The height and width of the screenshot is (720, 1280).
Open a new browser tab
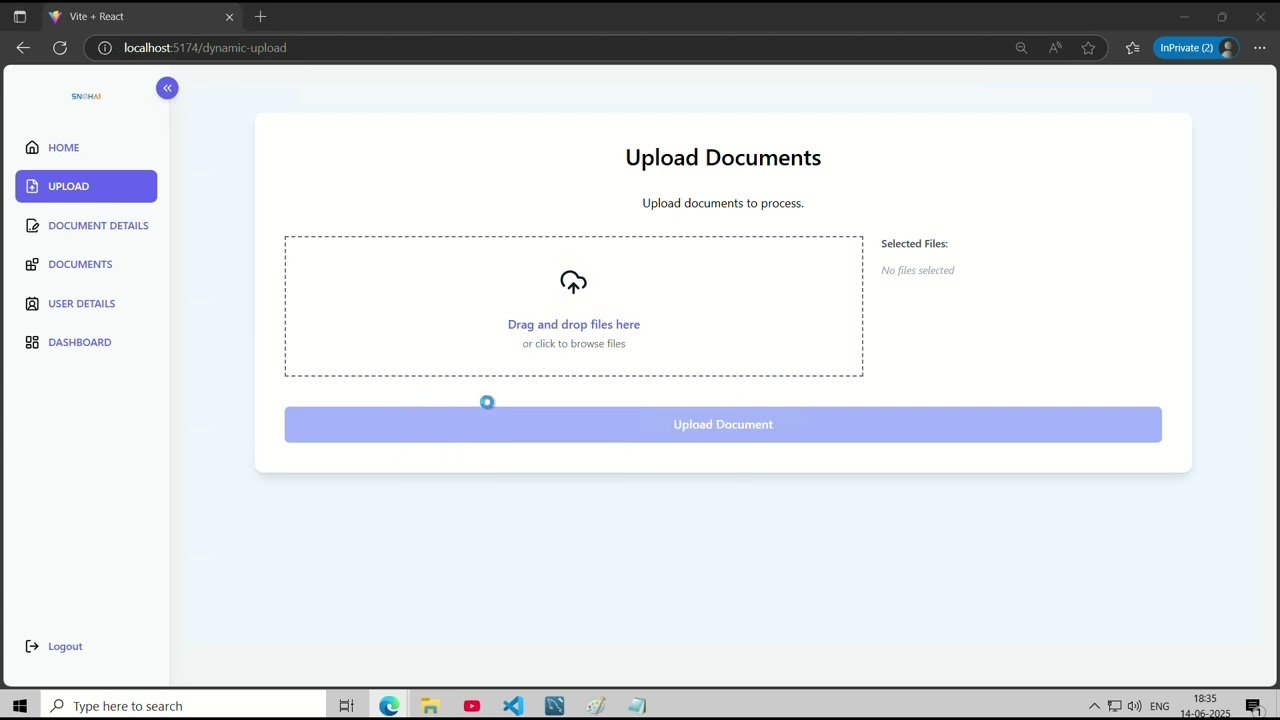pyautogui.click(x=260, y=16)
